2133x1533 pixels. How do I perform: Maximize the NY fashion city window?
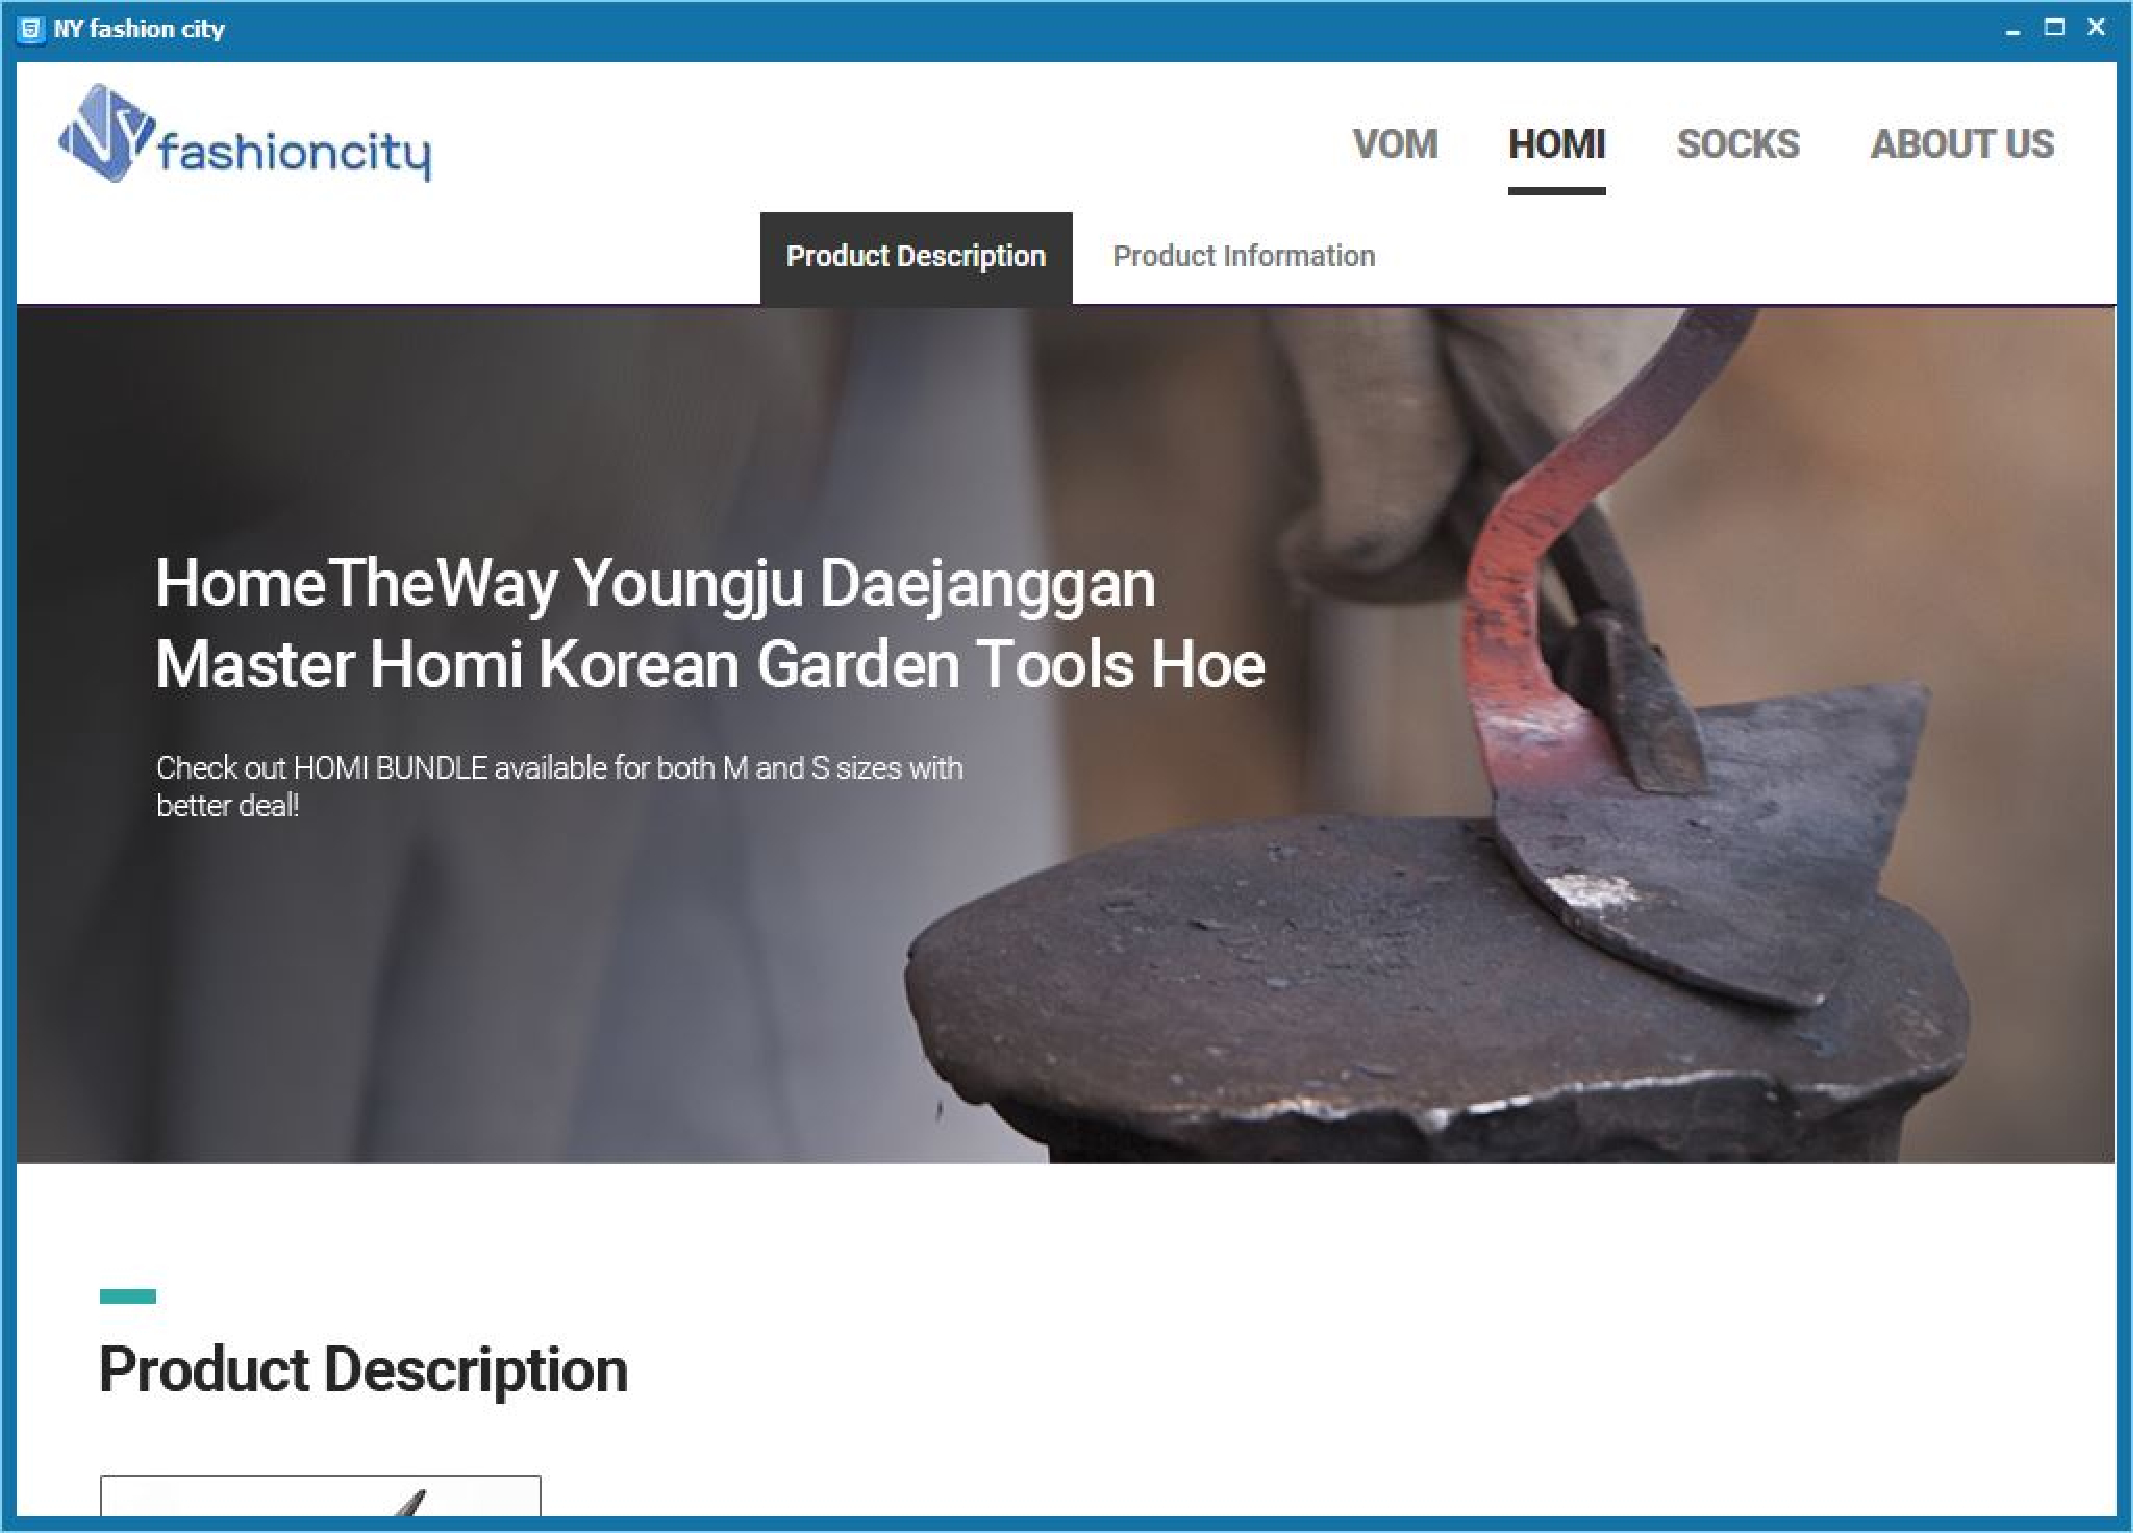2054,29
